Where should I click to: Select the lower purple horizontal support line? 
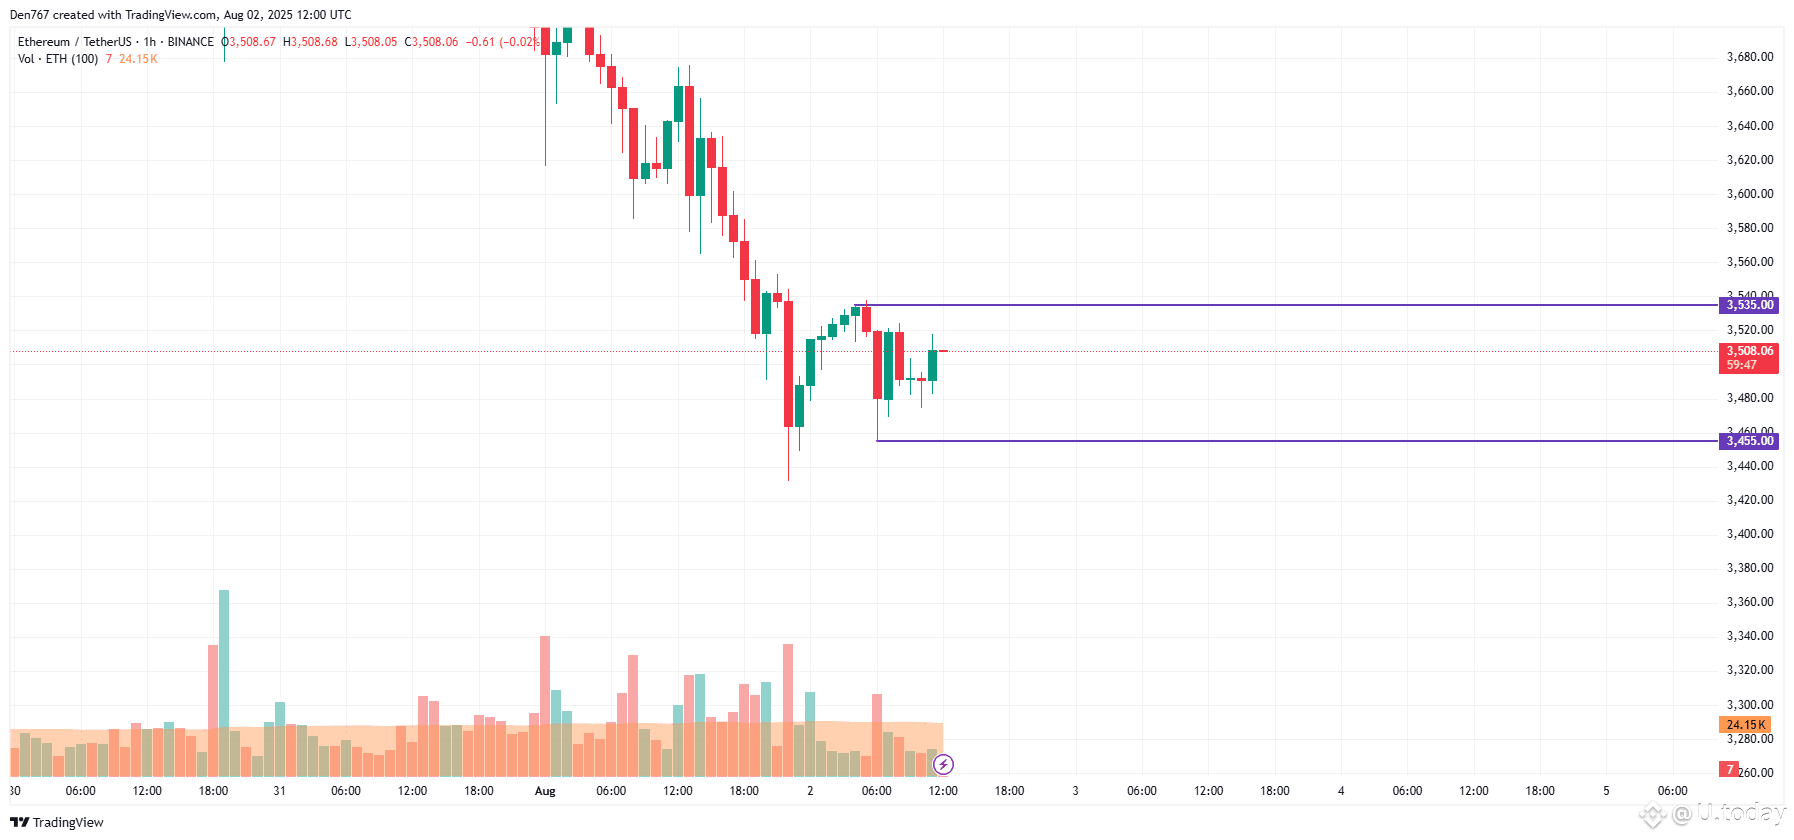tap(1297, 441)
